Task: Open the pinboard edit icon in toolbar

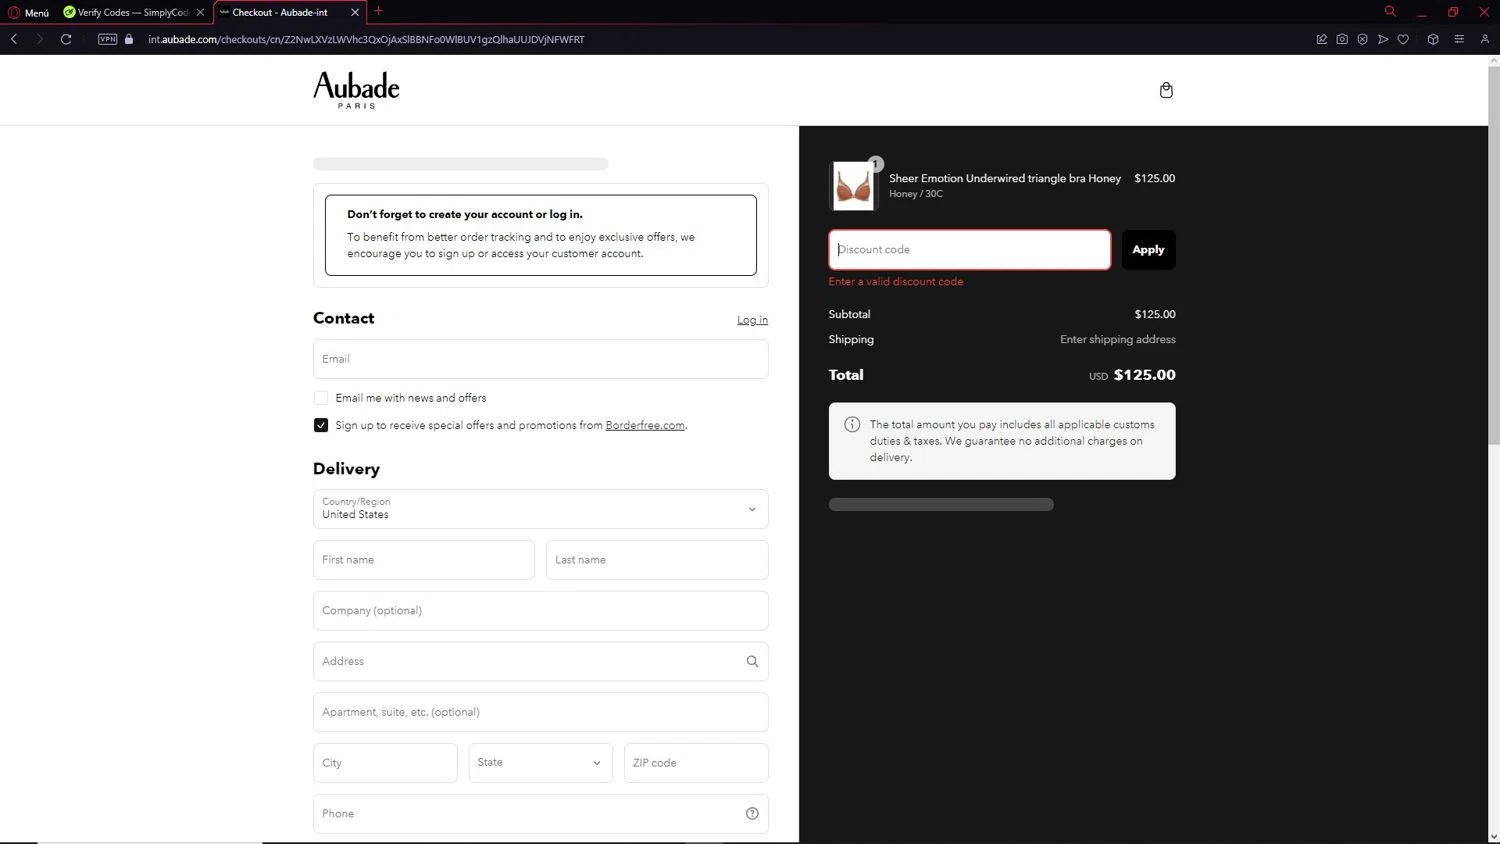Action: point(1322,39)
